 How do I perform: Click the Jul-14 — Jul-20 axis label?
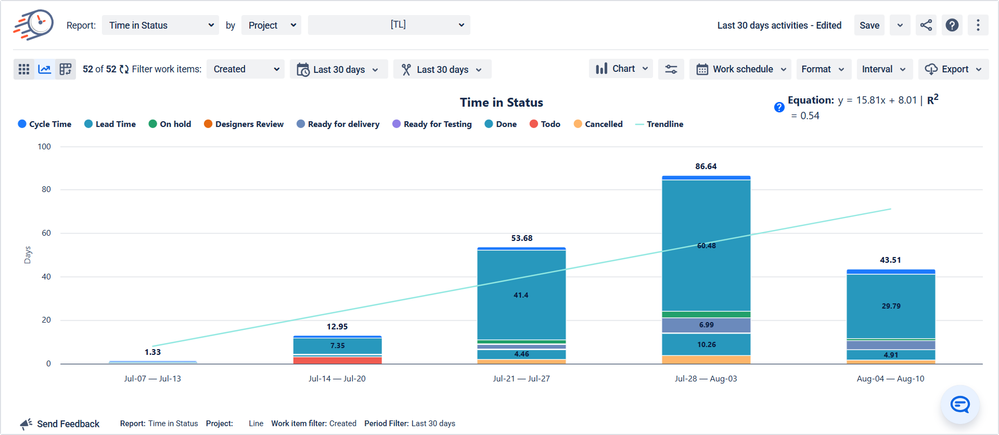point(337,378)
